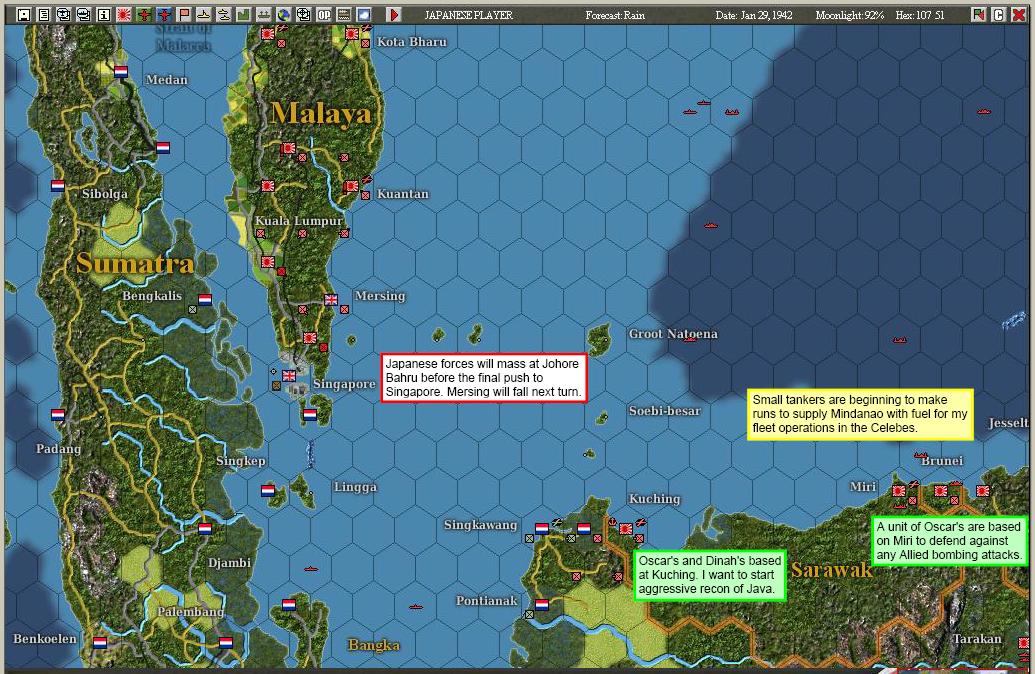
Task: Select the Japanese flag base at Miri
Action: pos(899,490)
